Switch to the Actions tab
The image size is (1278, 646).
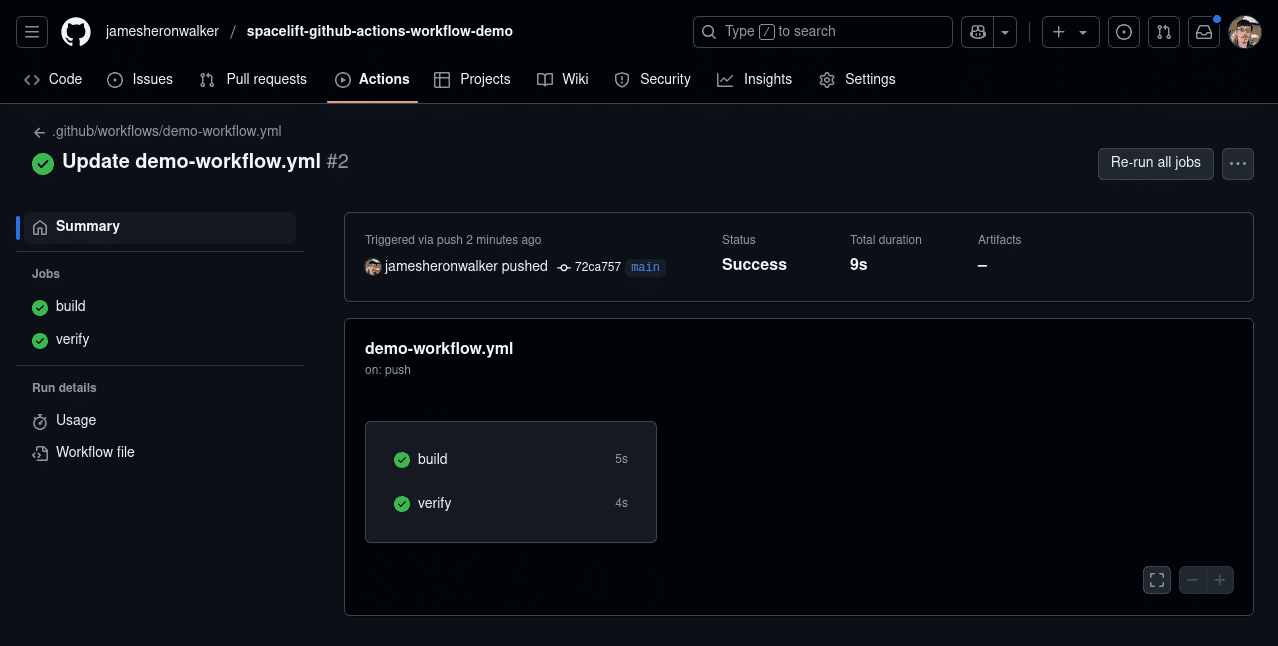coord(372,79)
